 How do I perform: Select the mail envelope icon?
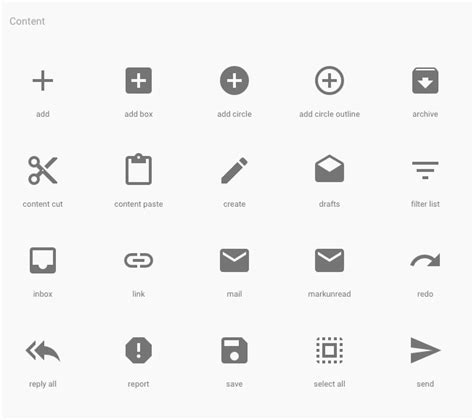(x=234, y=260)
